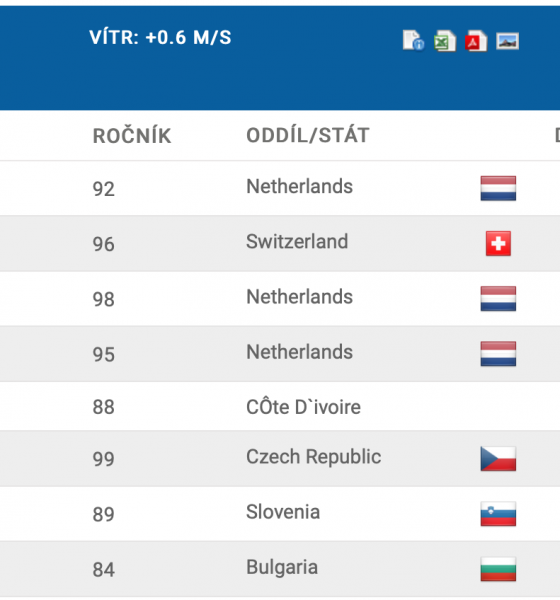Sort by the ROČNÍK column header
Screen dimensions: 560x600
[x=132, y=136]
